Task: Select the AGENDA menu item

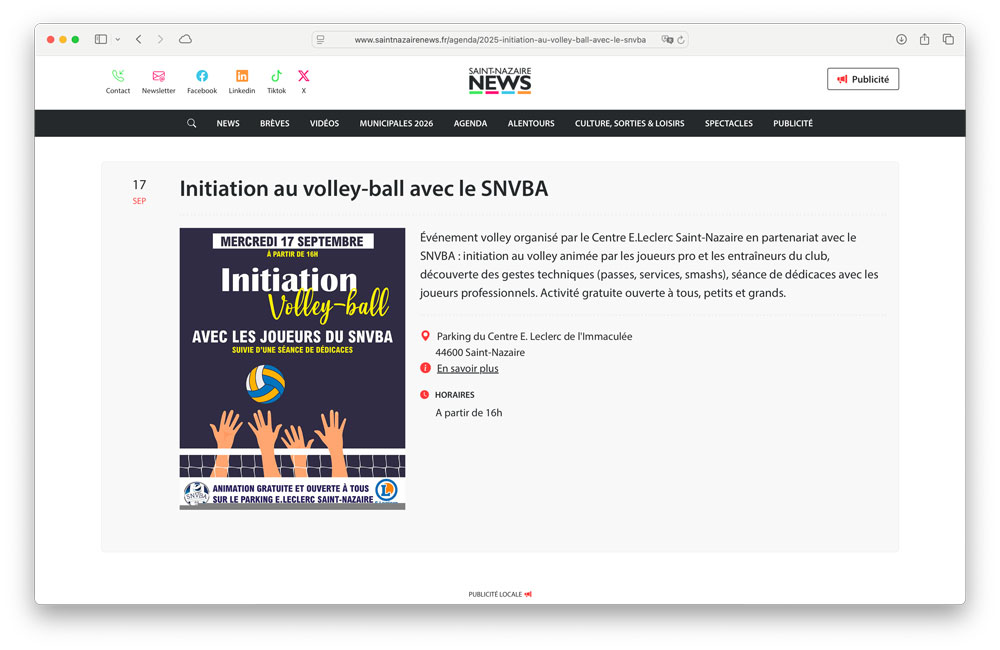Action: pyautogui.click(x=470, y=123)
